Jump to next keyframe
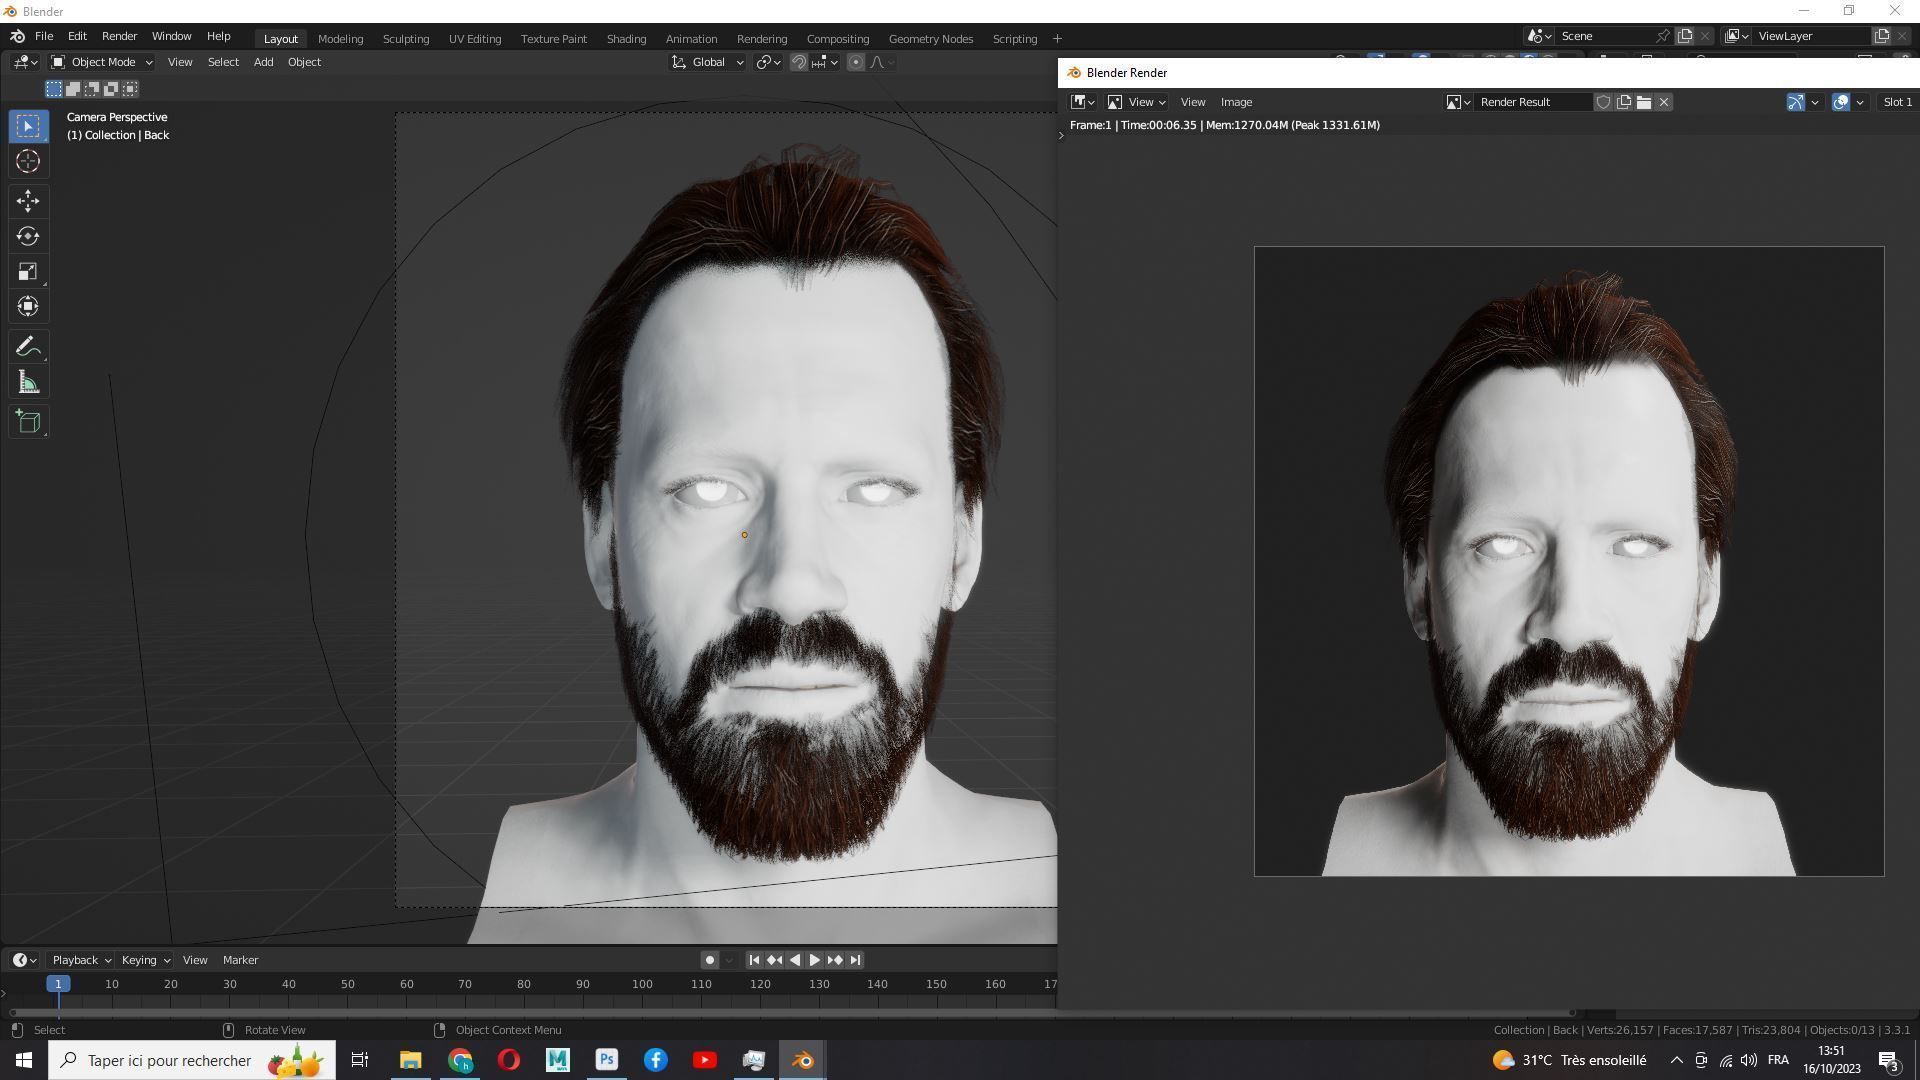Viewport: 1920px width, 1080px height. (835, 960)
